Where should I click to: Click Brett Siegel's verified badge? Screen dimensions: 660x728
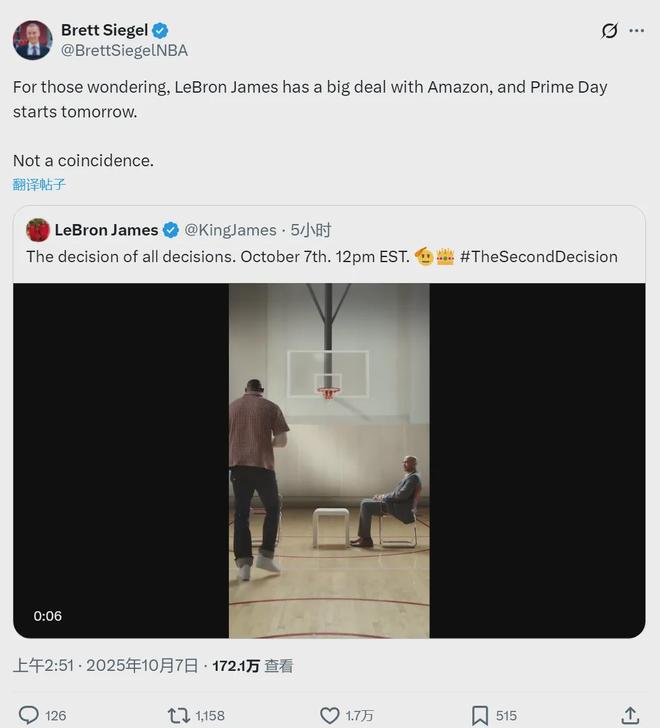159,30
